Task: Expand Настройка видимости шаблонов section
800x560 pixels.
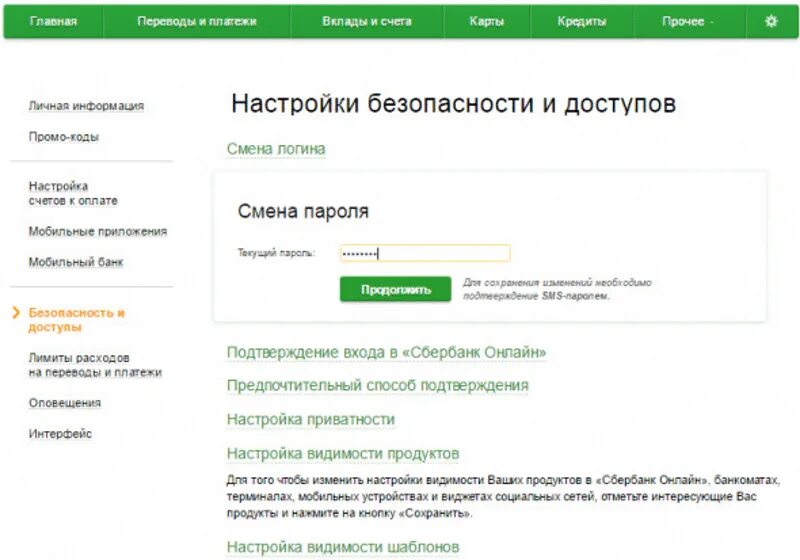Action: 343,547
